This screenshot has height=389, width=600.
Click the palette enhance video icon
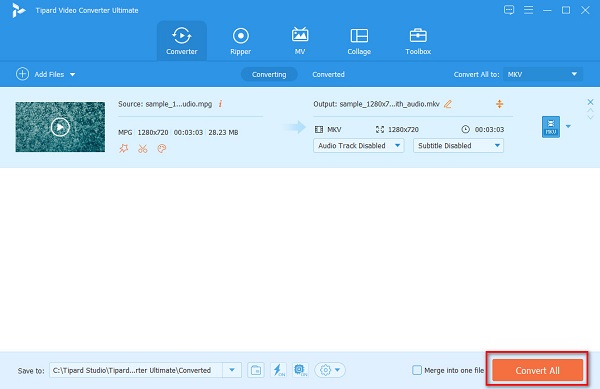(162, 148)
